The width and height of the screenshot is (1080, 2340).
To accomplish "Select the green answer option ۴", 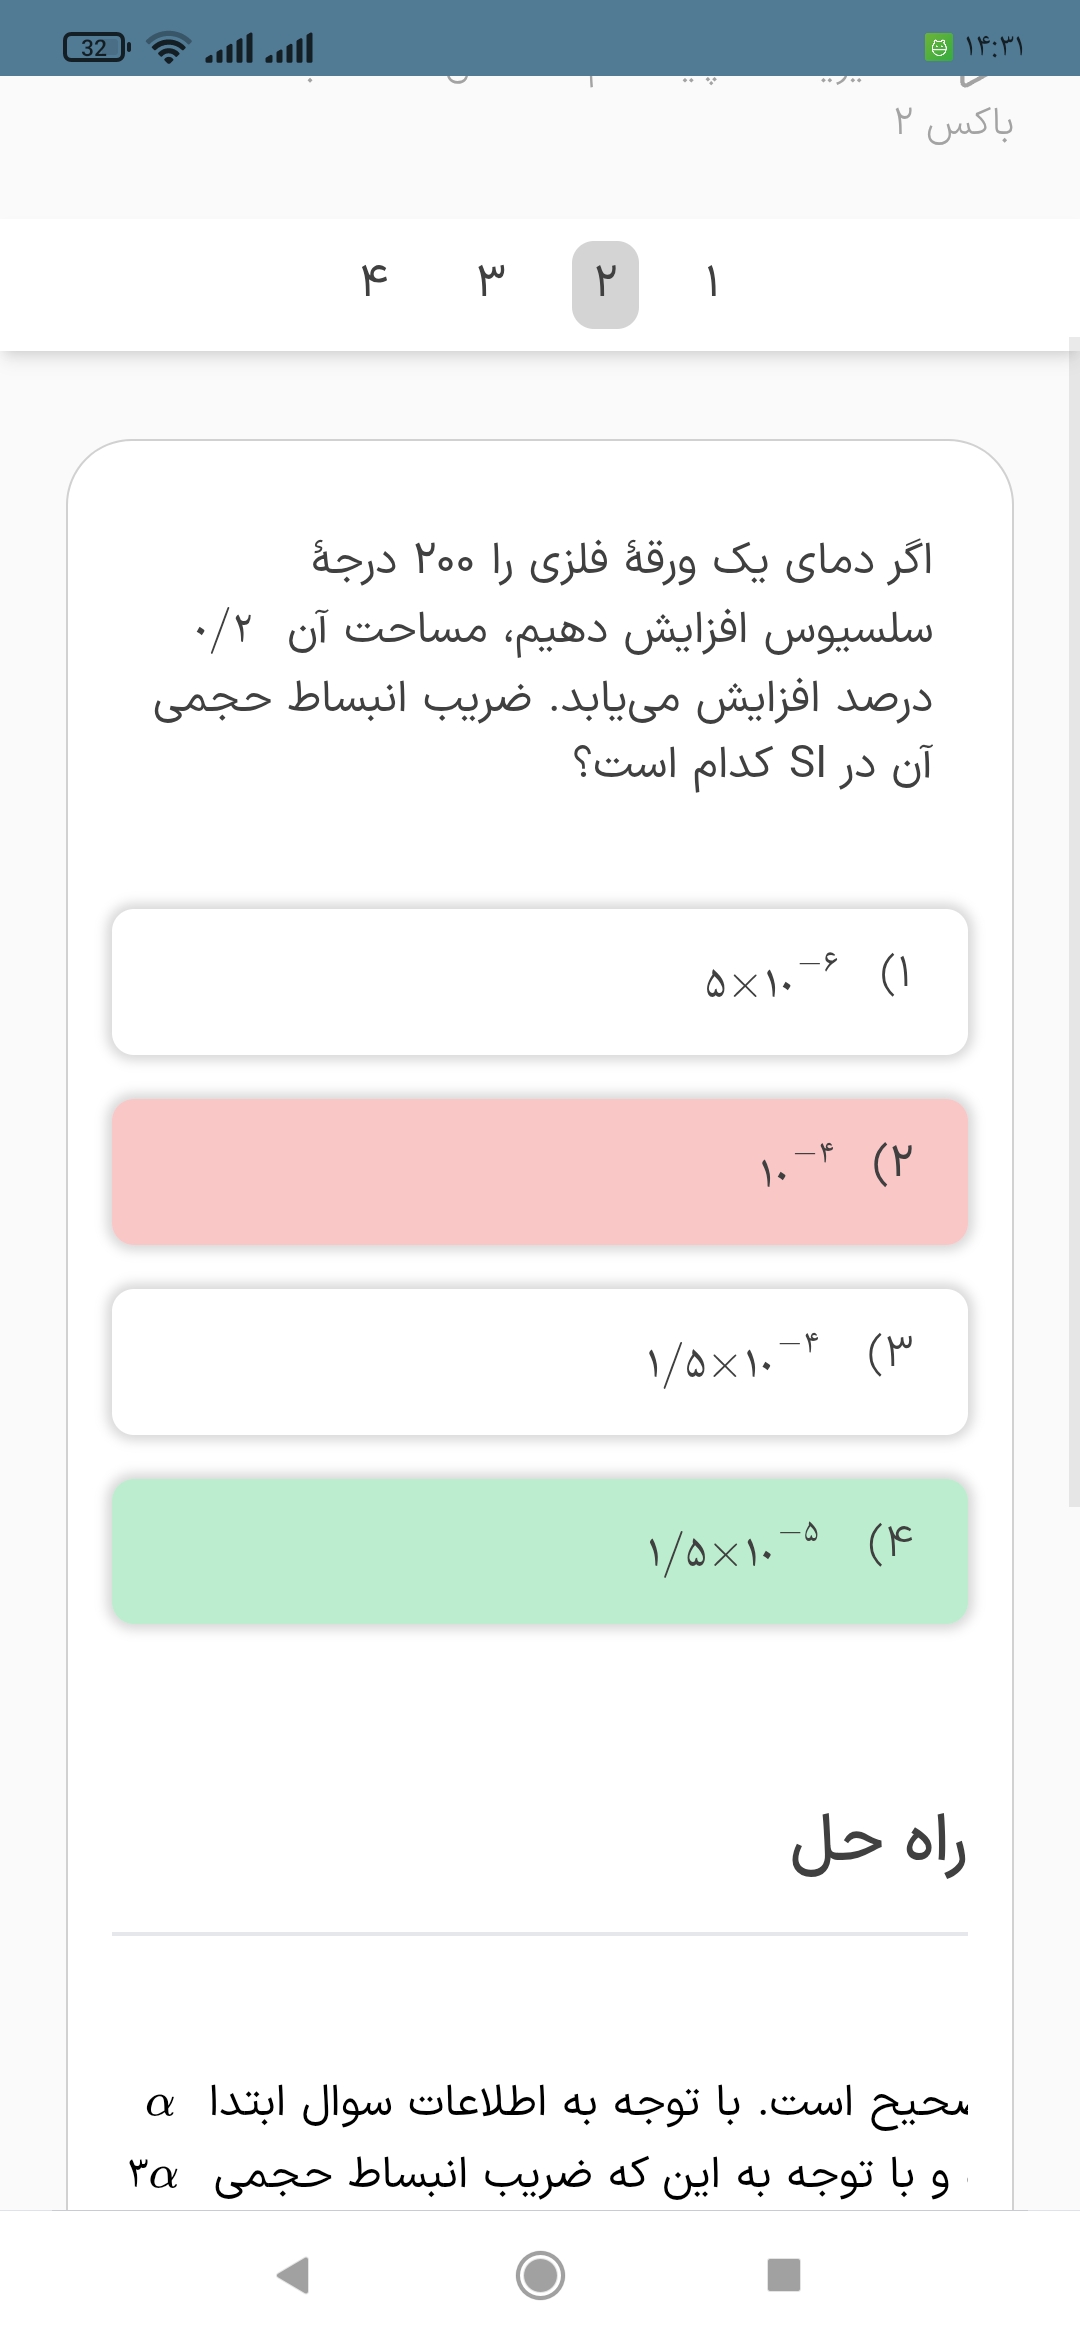I will pos(540,1552).
